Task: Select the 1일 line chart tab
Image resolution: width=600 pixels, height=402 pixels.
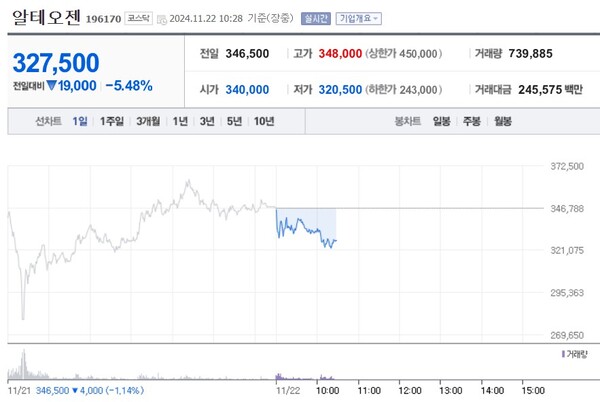Action: click(80, 121)
